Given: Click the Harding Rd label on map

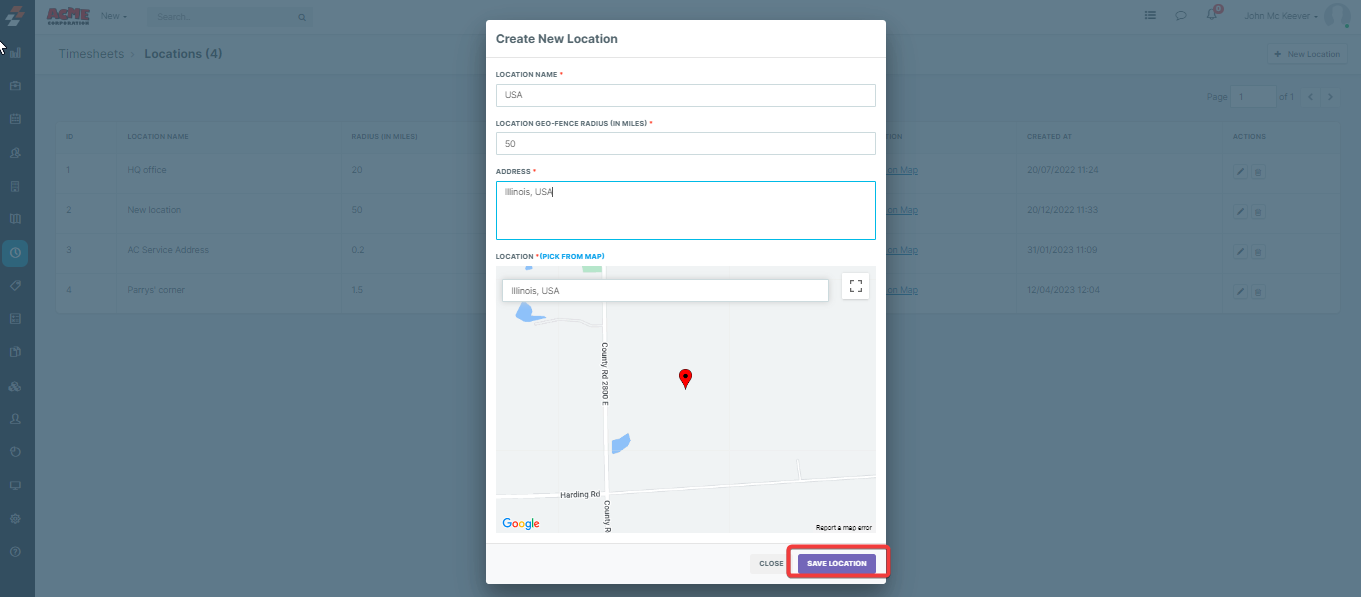Looking at the screenshot, I should (580, 494).
